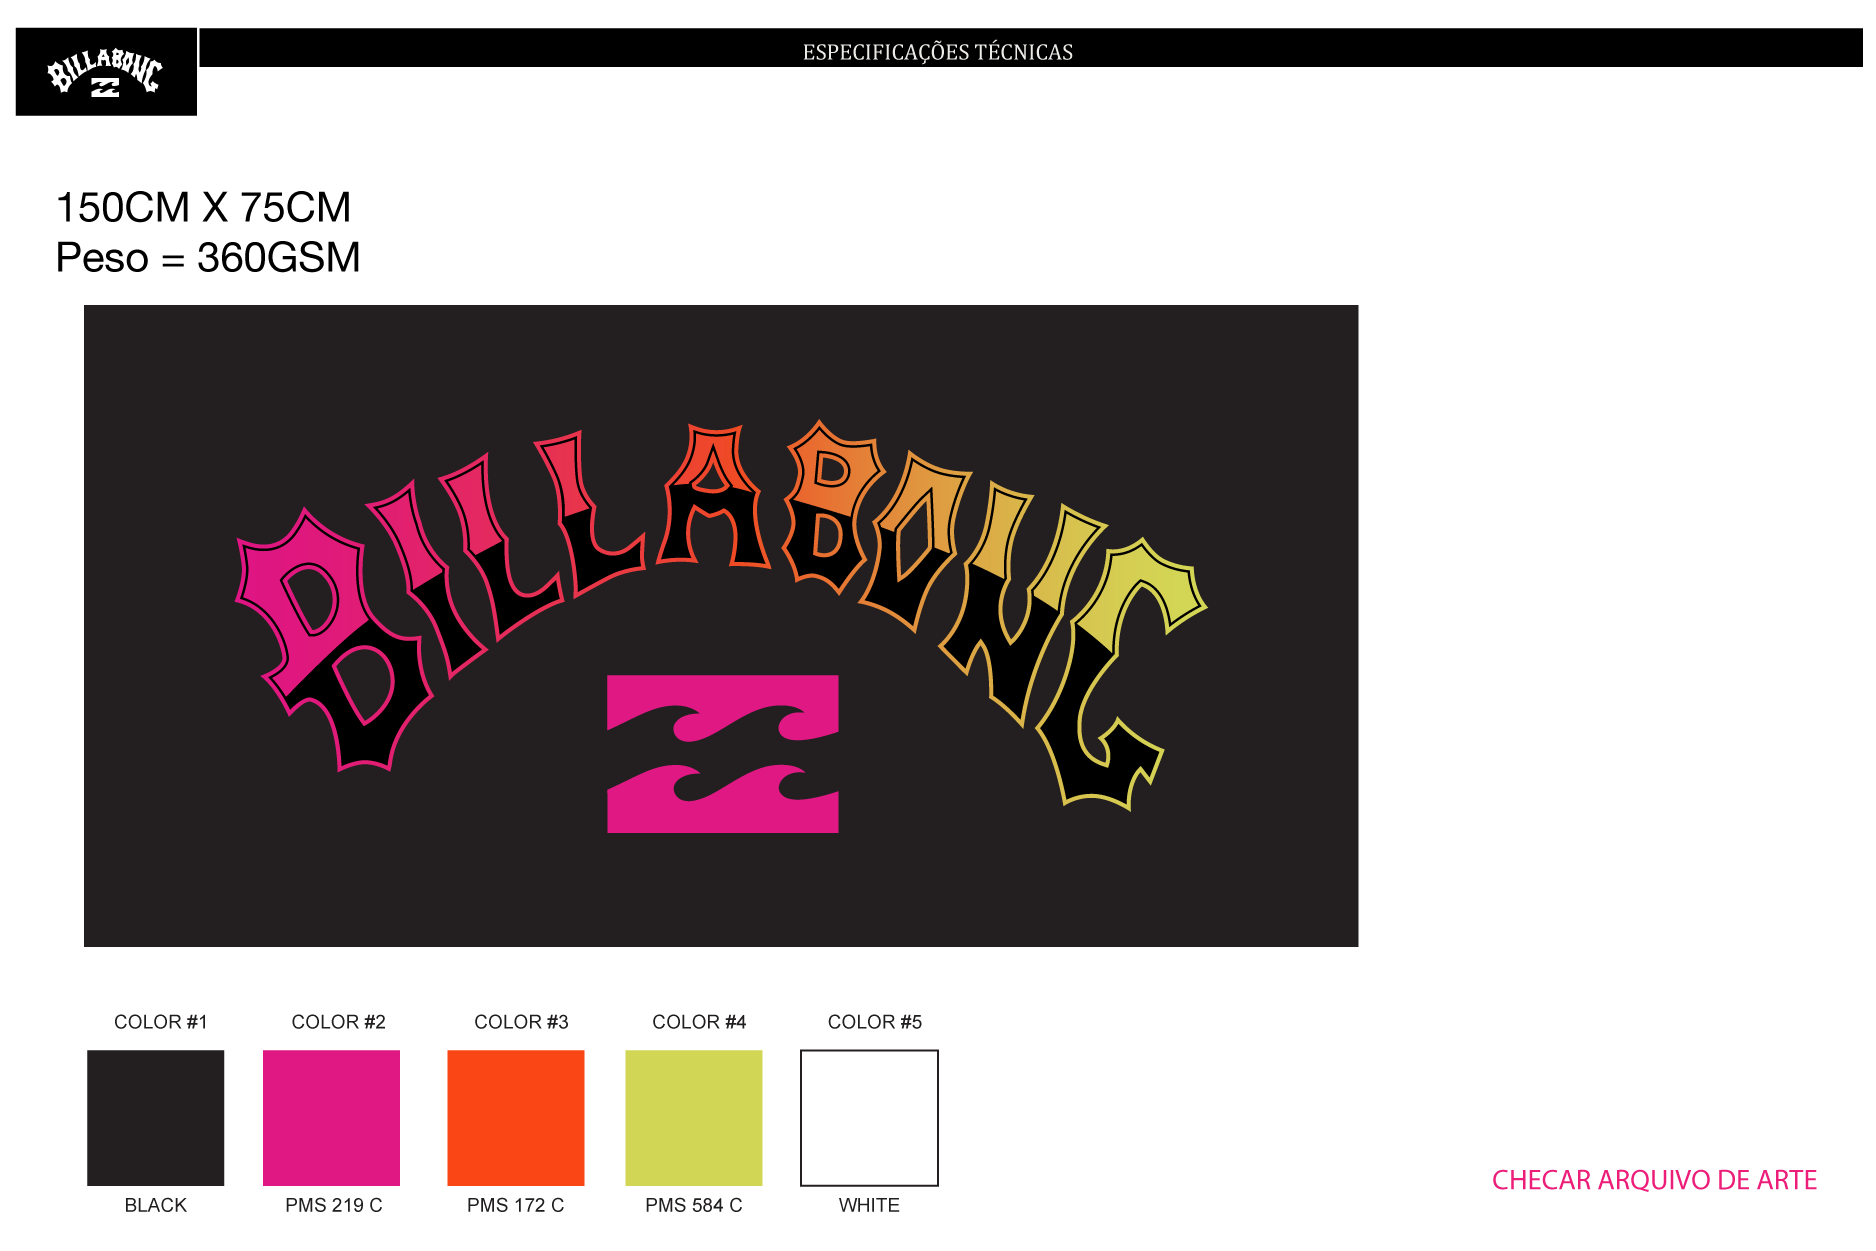Click the Billabong logo in the header
The width and height of the screenshot is (1876, 1251).
[106, 72]
